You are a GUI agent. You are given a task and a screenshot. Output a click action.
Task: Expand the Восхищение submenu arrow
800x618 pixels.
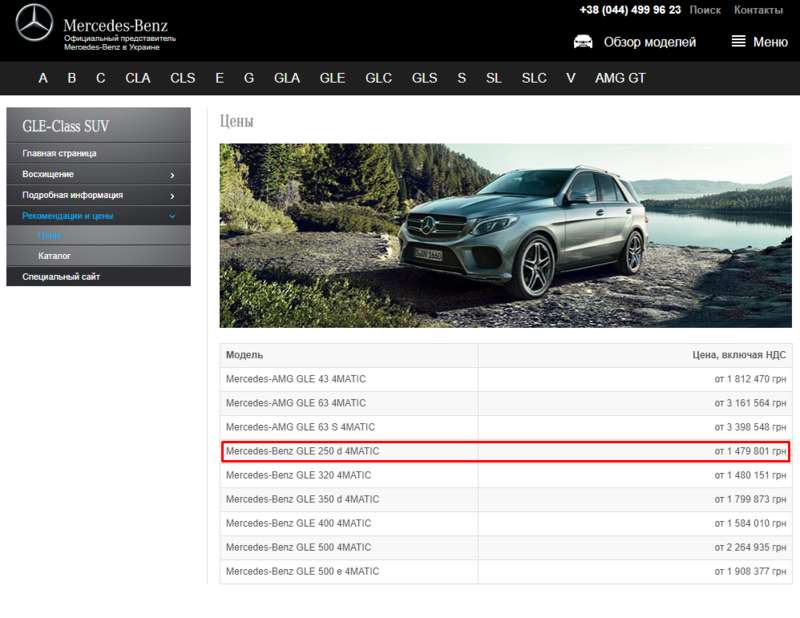tap(172, 175)
